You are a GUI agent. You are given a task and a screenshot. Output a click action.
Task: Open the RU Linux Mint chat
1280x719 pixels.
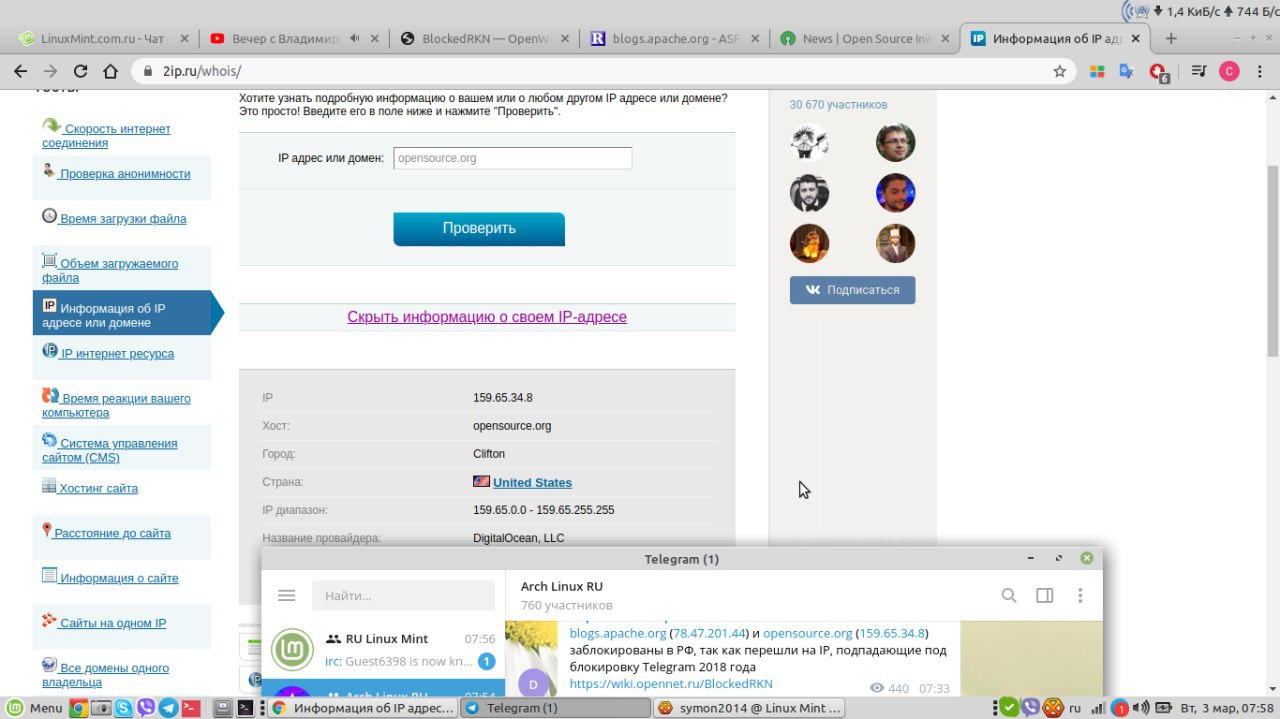pyautogui.click(x=383, y=650)
